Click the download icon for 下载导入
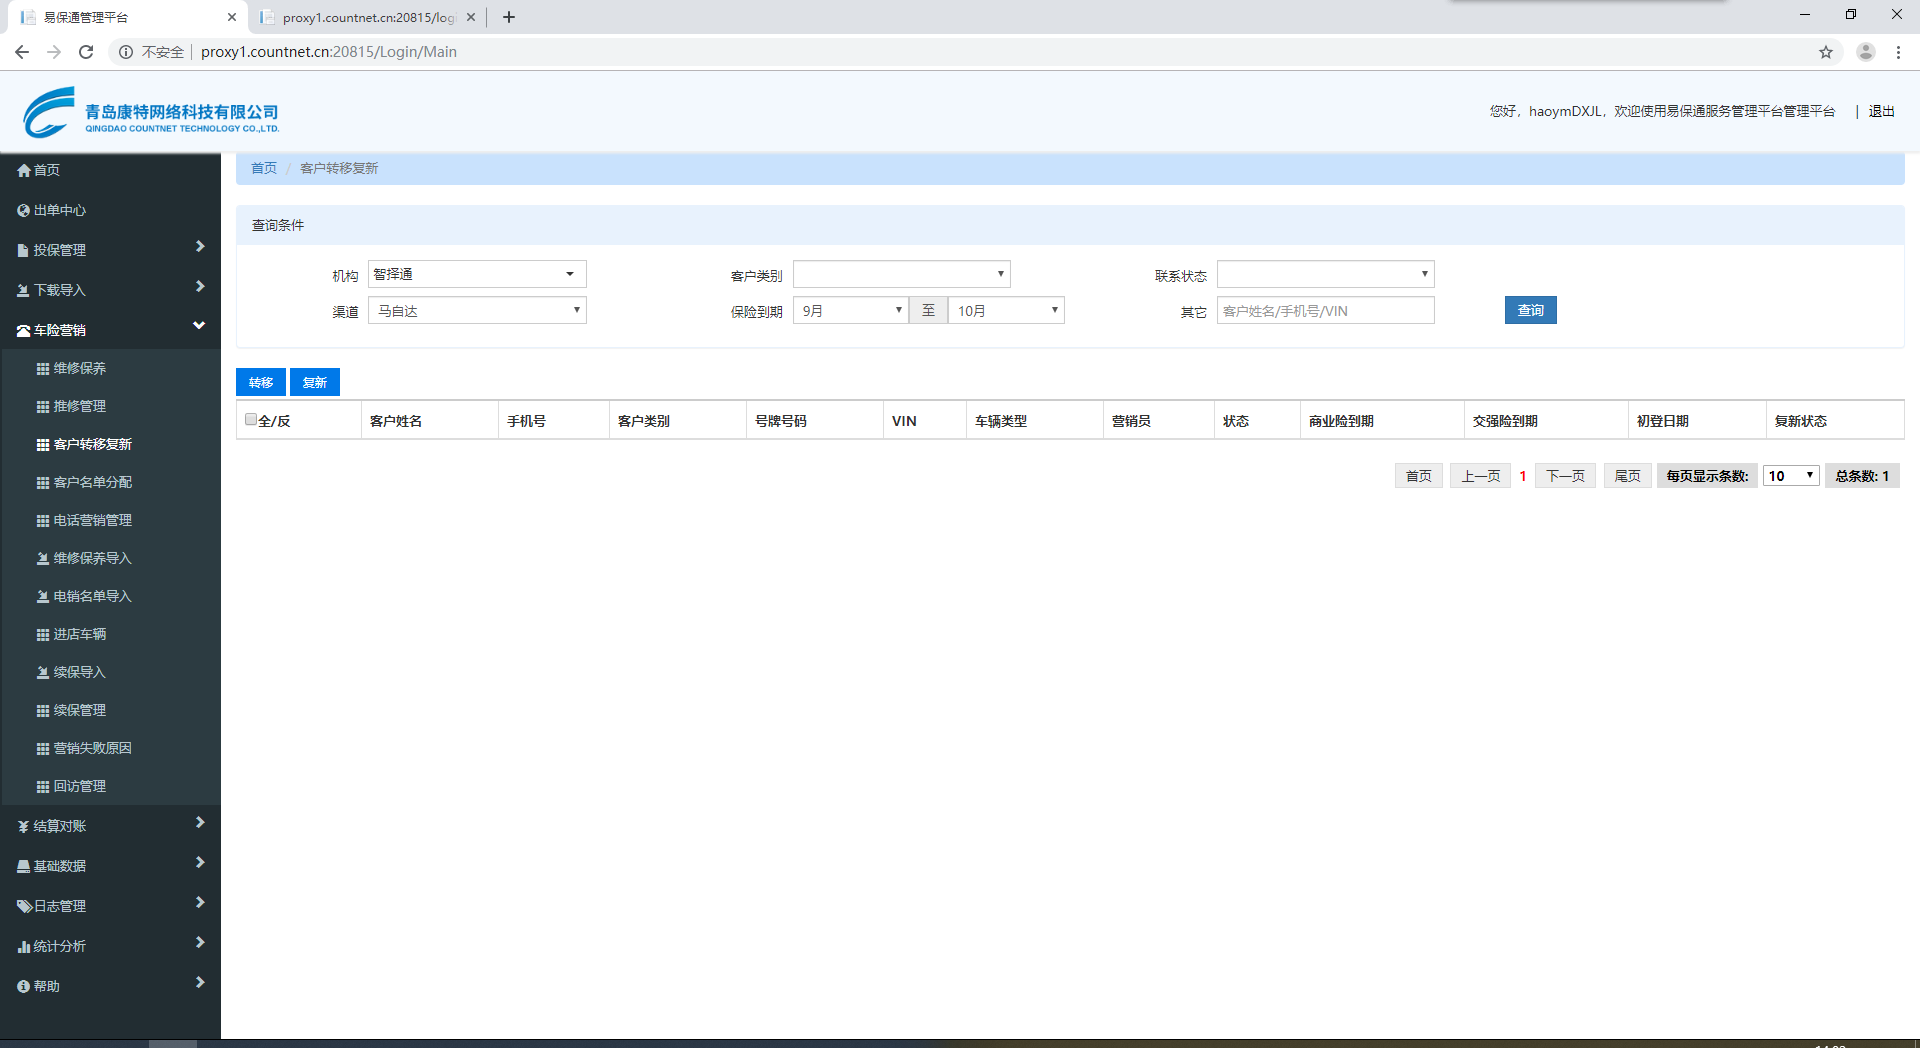This screenshot has height=1048, width=1920. point(24,291)
